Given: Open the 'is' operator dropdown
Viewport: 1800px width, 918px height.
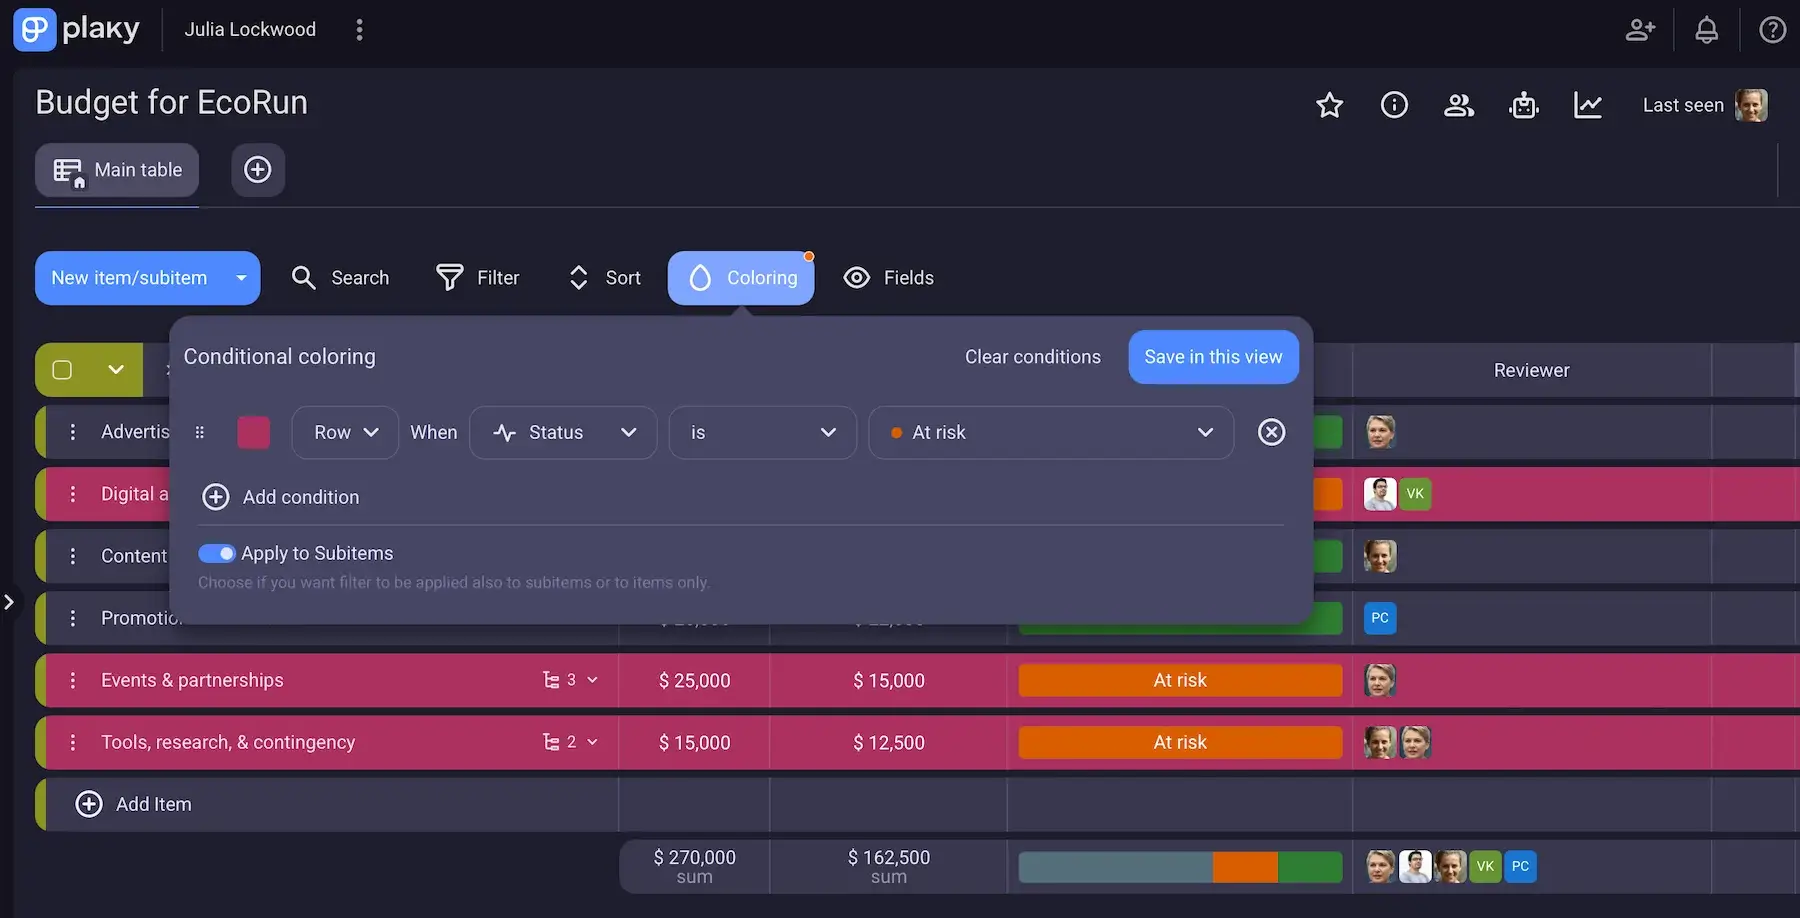Looking at the screenshot, I should click(x=763, y=432).
